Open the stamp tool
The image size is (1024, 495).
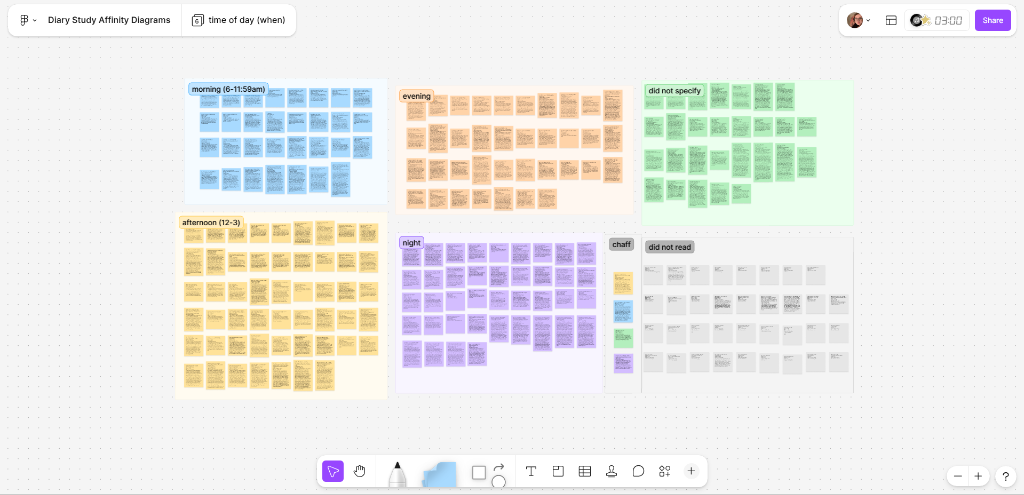[611, 471]
